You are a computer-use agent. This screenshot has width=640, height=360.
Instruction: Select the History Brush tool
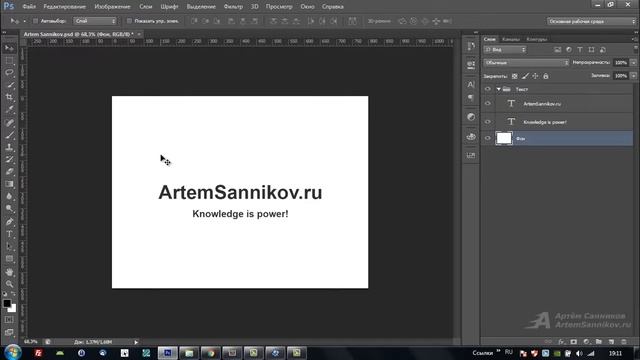point(9,160)
